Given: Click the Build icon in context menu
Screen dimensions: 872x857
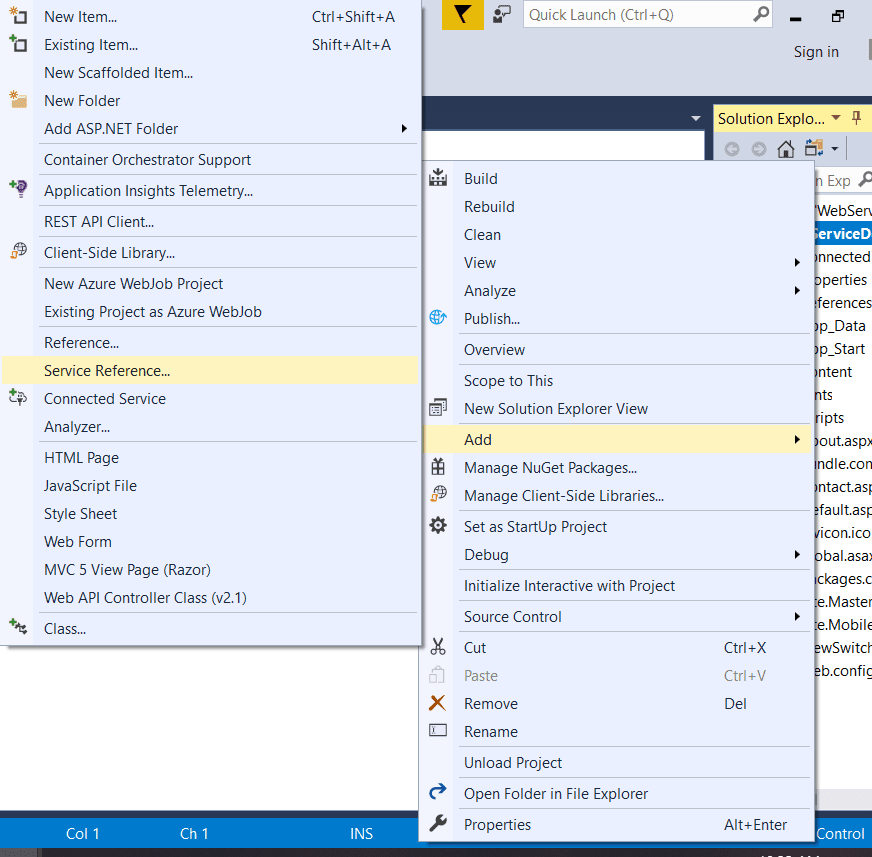Looking at the screenshot, I should pyautogui.click(x=438, y=178).
